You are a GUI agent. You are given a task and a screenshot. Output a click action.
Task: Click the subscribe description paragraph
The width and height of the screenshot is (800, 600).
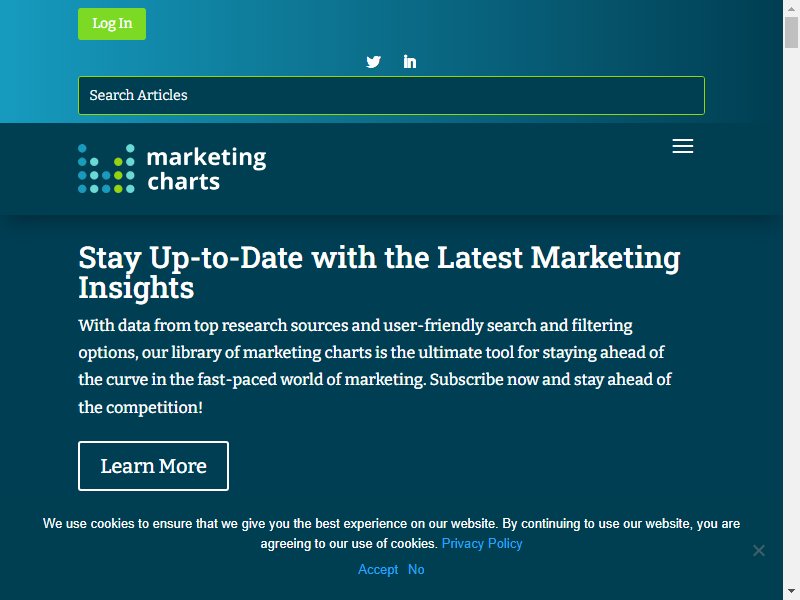[375, 366]
